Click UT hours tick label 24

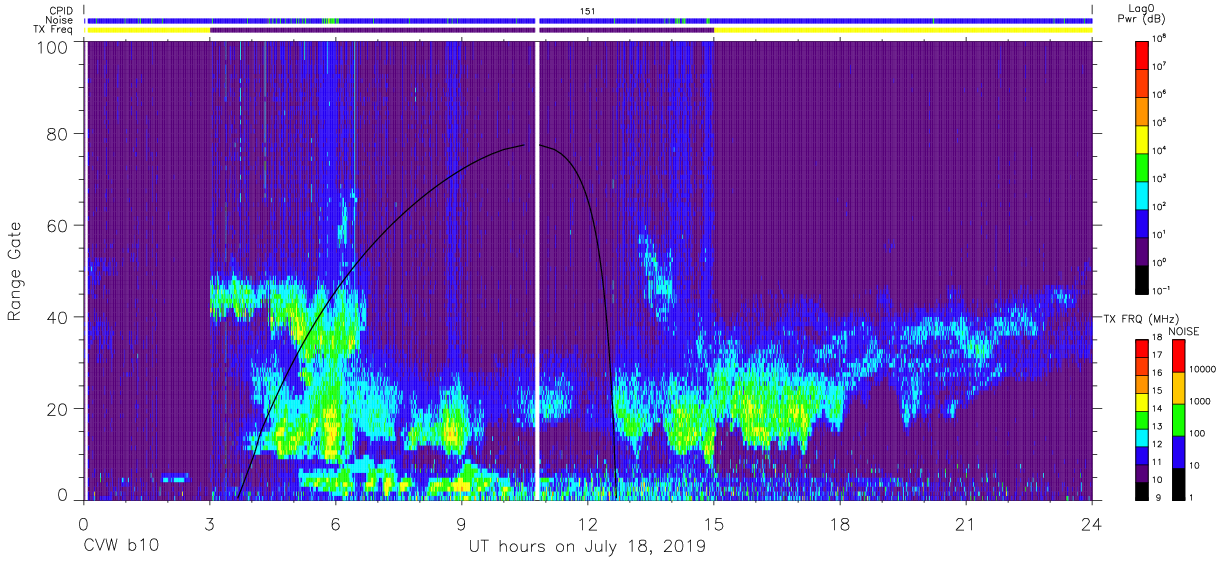click(x=1092, y=524)
